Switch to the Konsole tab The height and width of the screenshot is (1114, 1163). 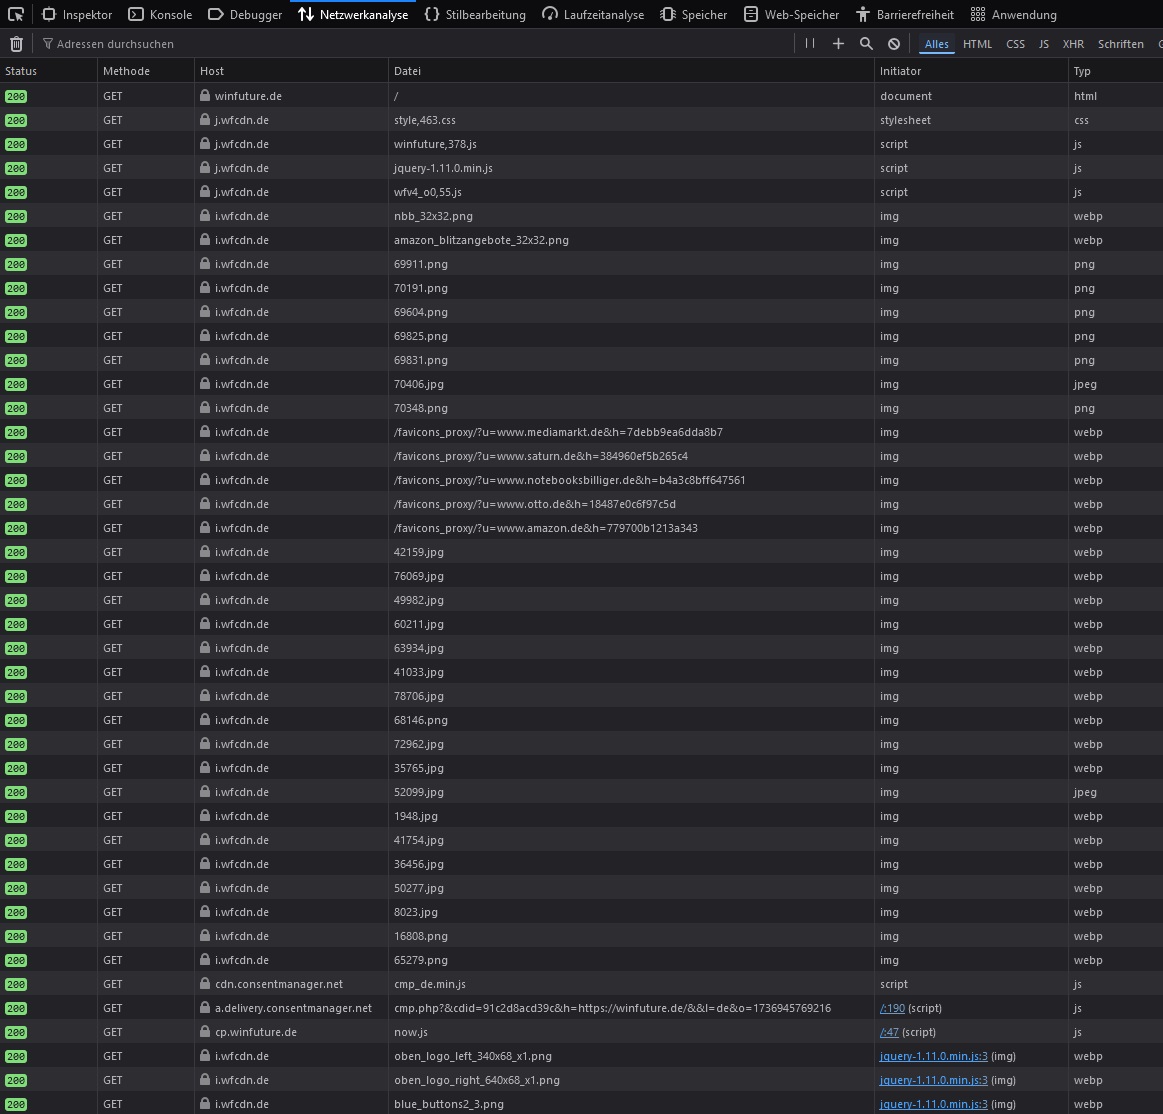click(160, 14)
